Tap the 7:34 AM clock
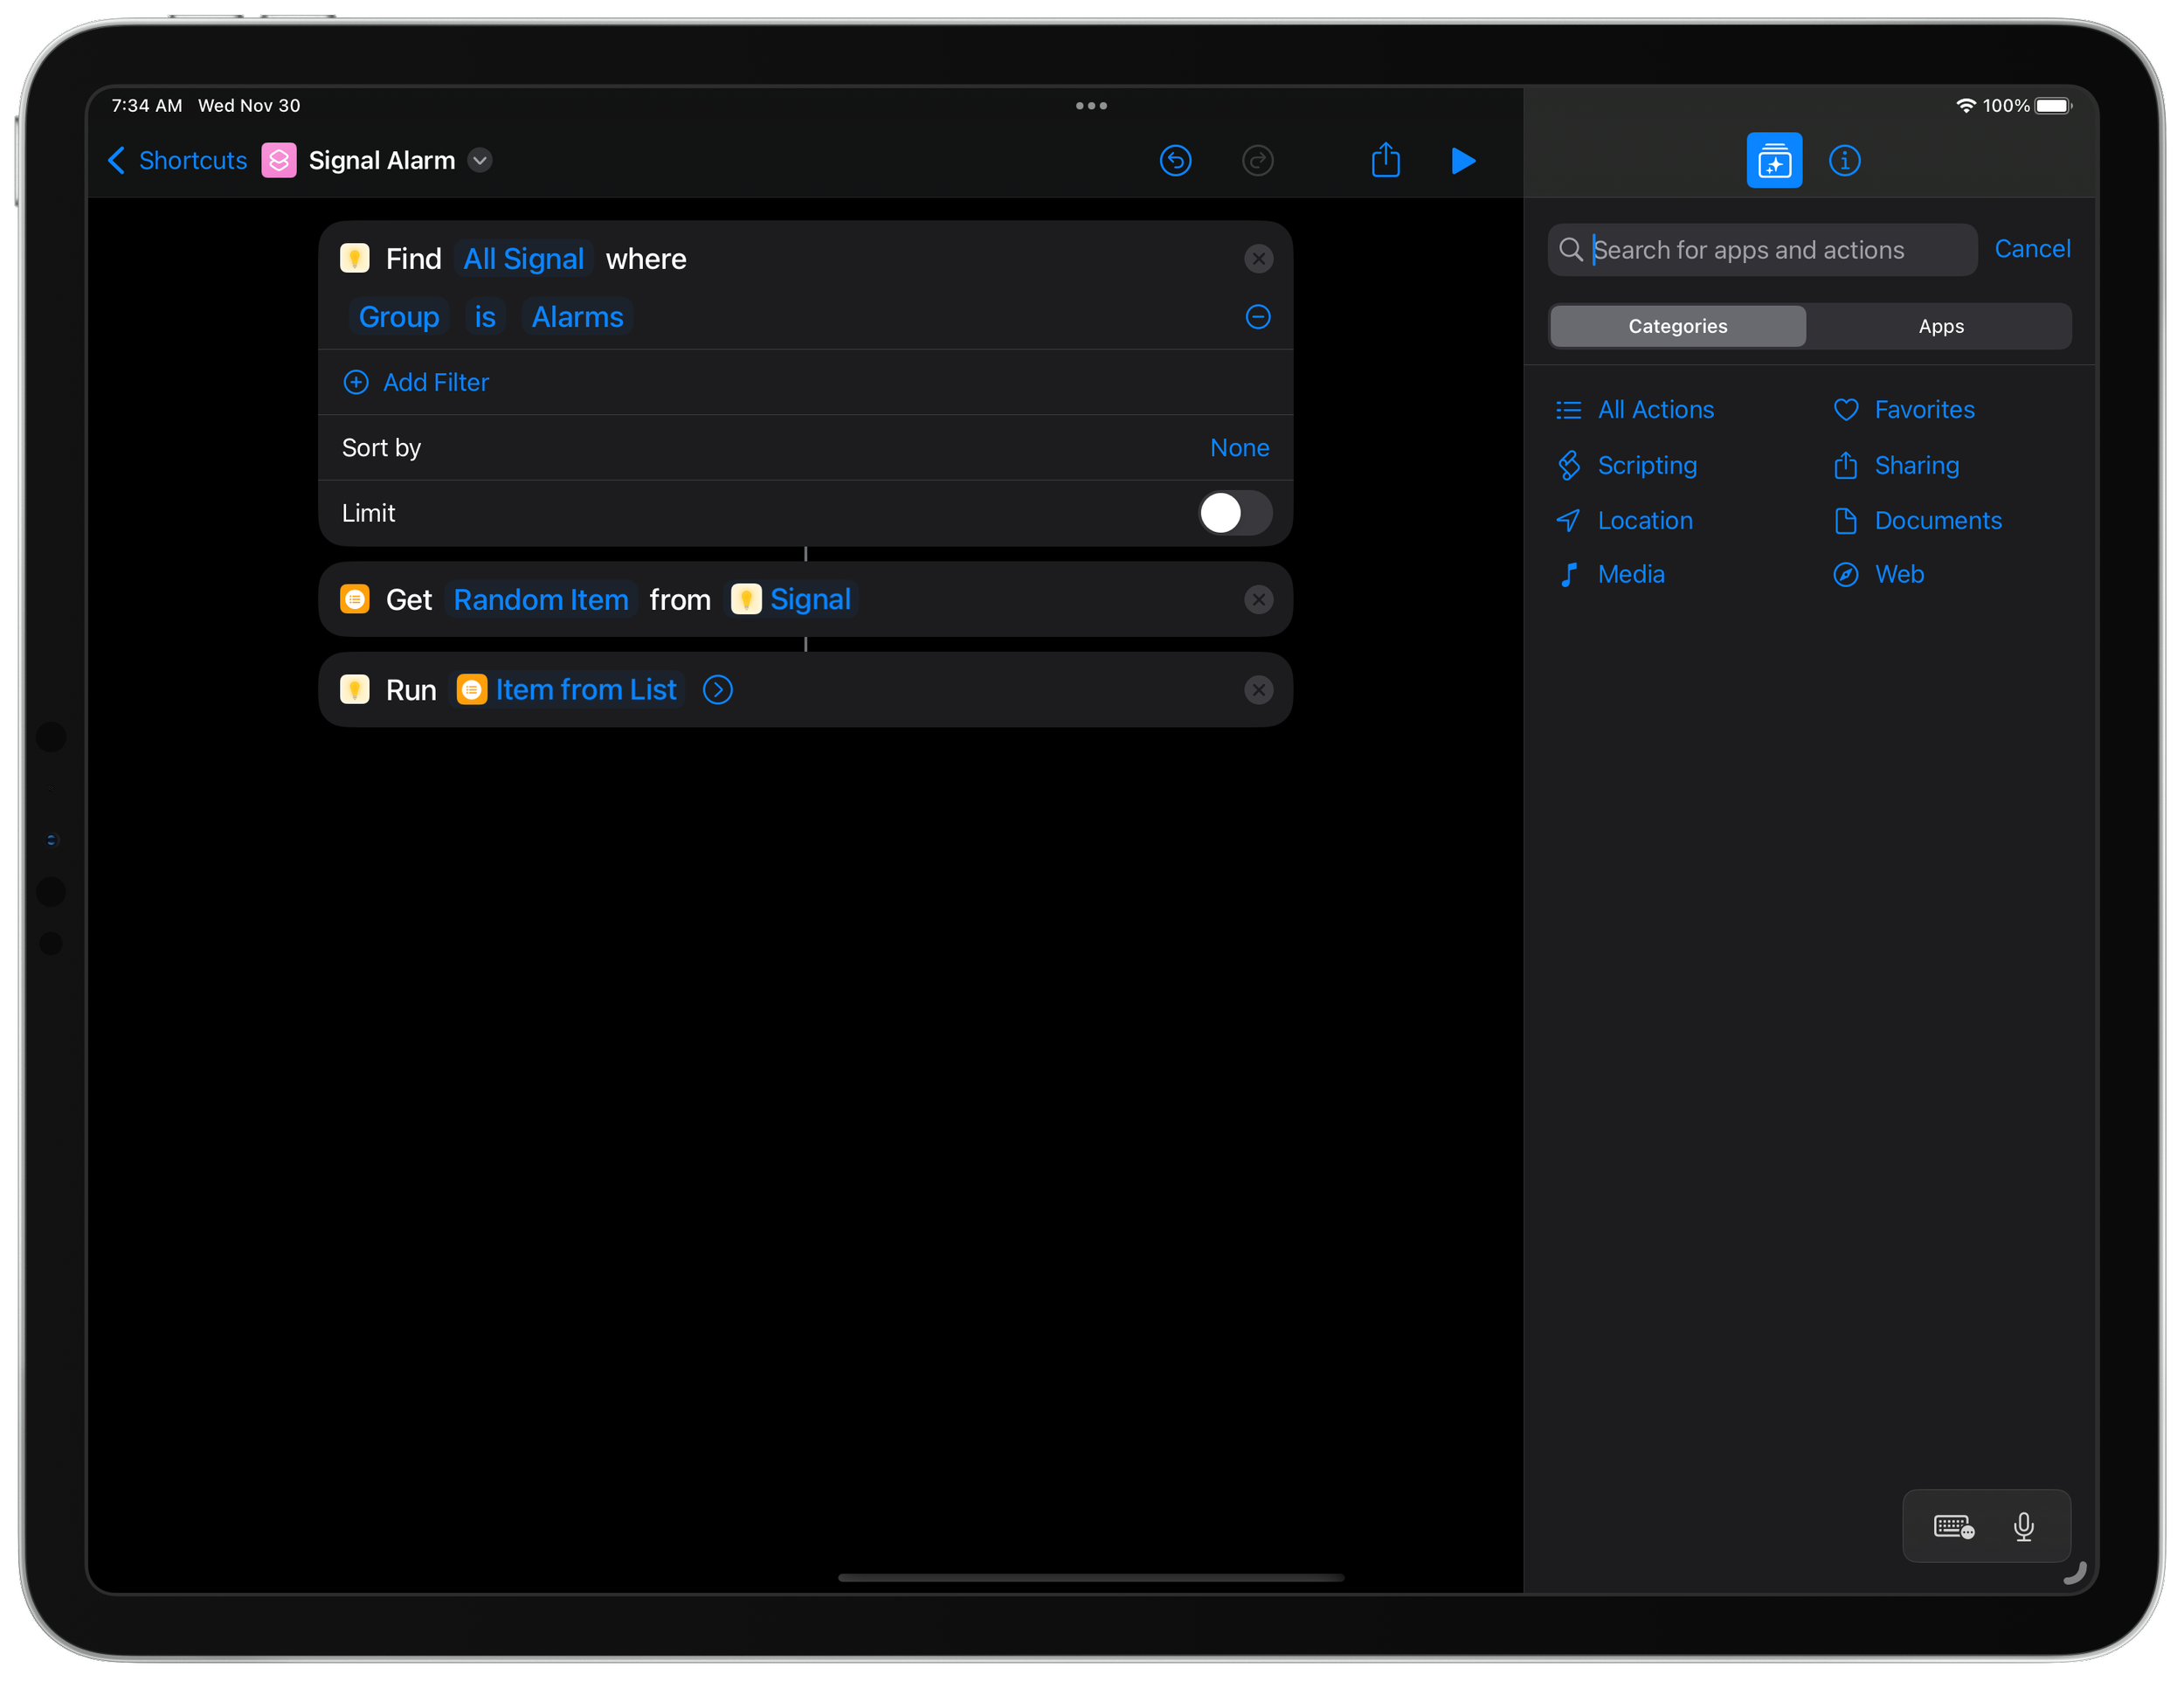The image size is (2184, 1681). coord(147,105)
